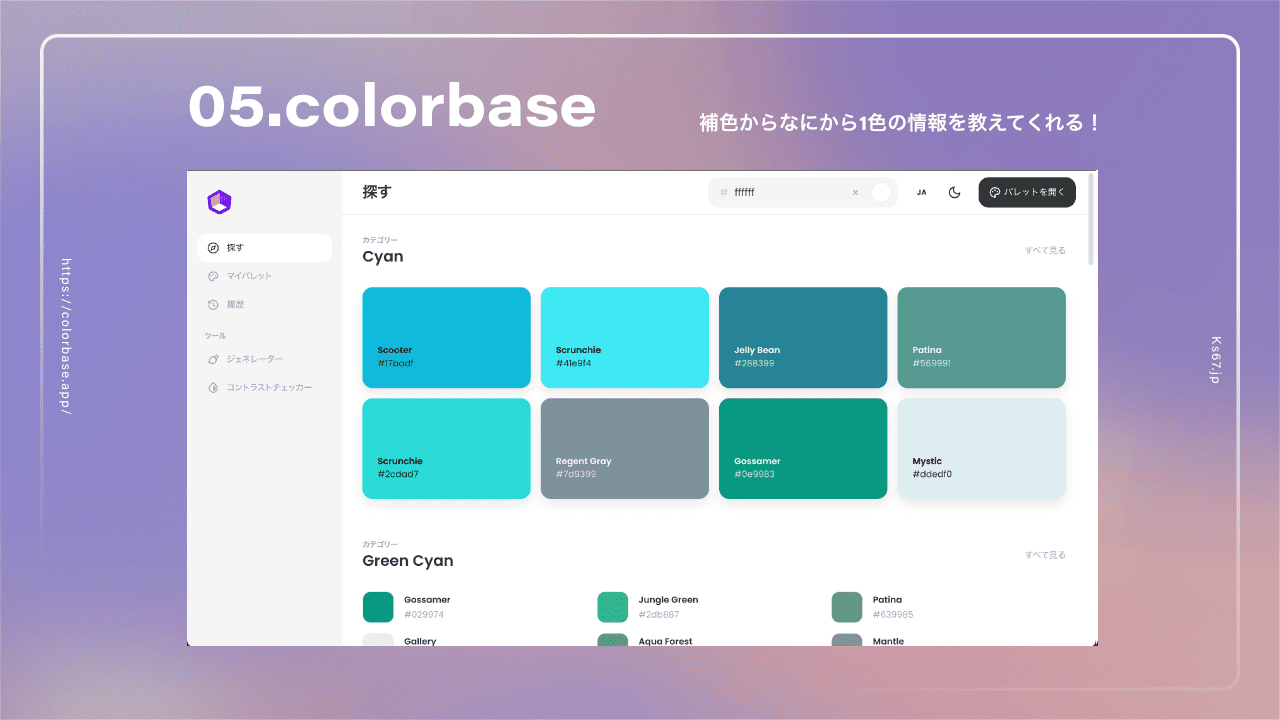Click the page scrollbar thumb
Image resolution: width=1280 pixels, height=720 pixels.
[x=1091, y=220]
